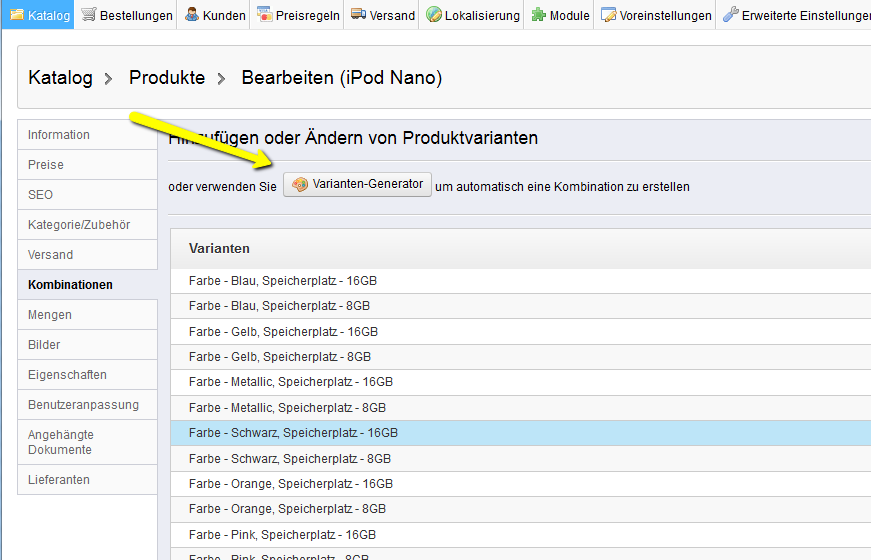Switch to the Preise tab
Screen dimensions: 871x560
[87, 164]
